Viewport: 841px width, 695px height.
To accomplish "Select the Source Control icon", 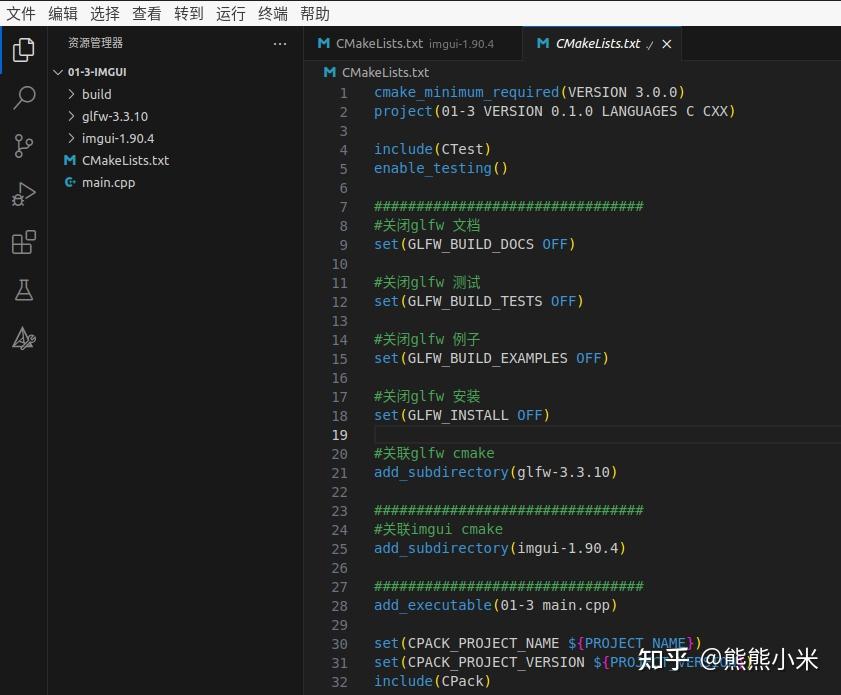I will [24, 146].
